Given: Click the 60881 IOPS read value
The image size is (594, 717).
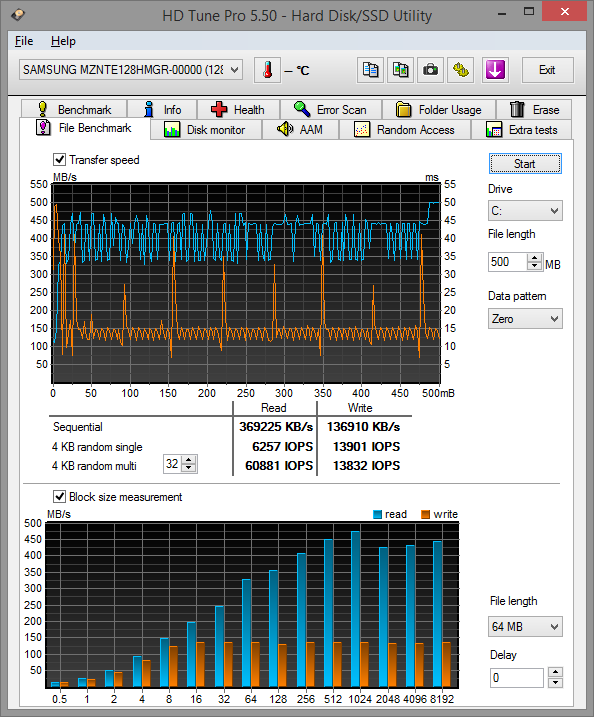Looking at the screenshot, I should coord(279,466).
